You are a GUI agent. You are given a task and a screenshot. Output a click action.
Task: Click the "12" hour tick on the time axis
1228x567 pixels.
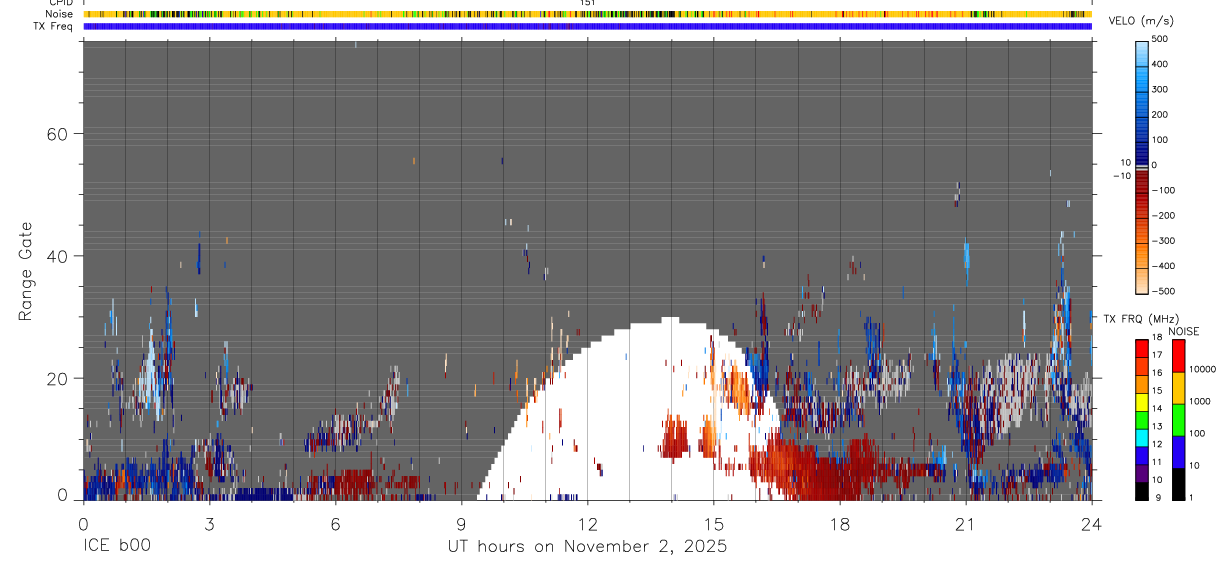[x=587, y=524]
